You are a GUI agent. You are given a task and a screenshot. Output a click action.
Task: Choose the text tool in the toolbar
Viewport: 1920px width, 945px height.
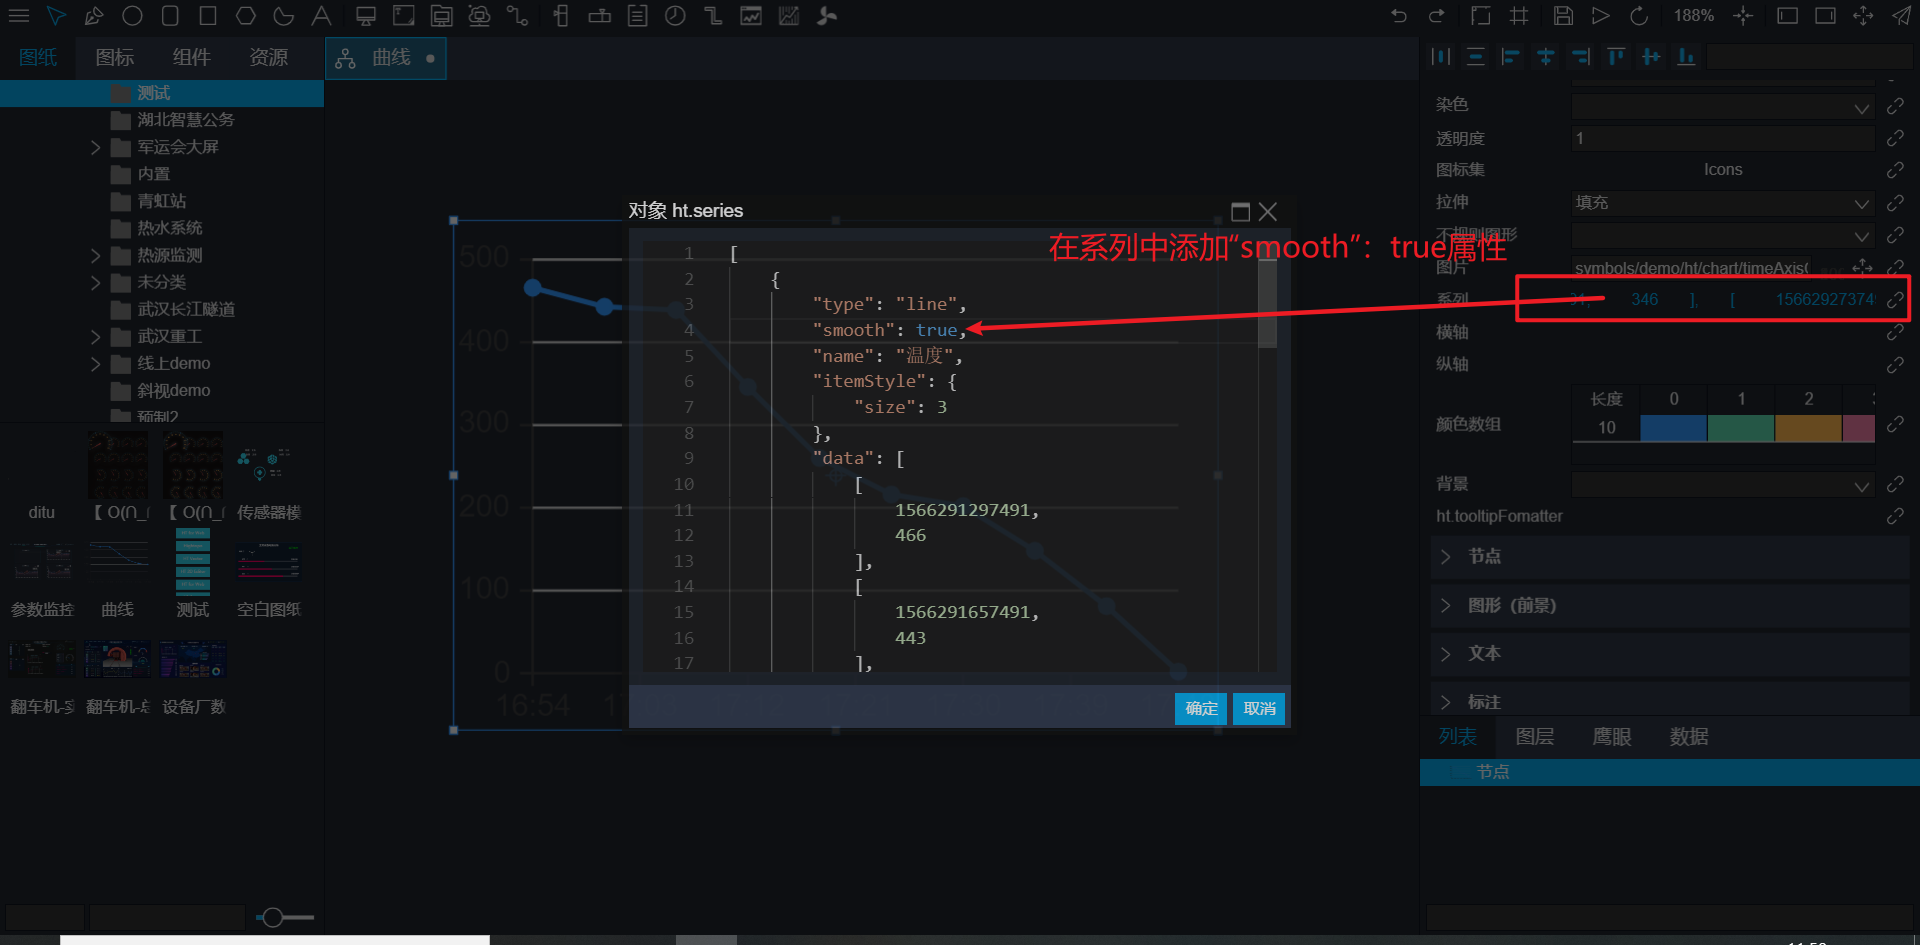click(321, 16)
